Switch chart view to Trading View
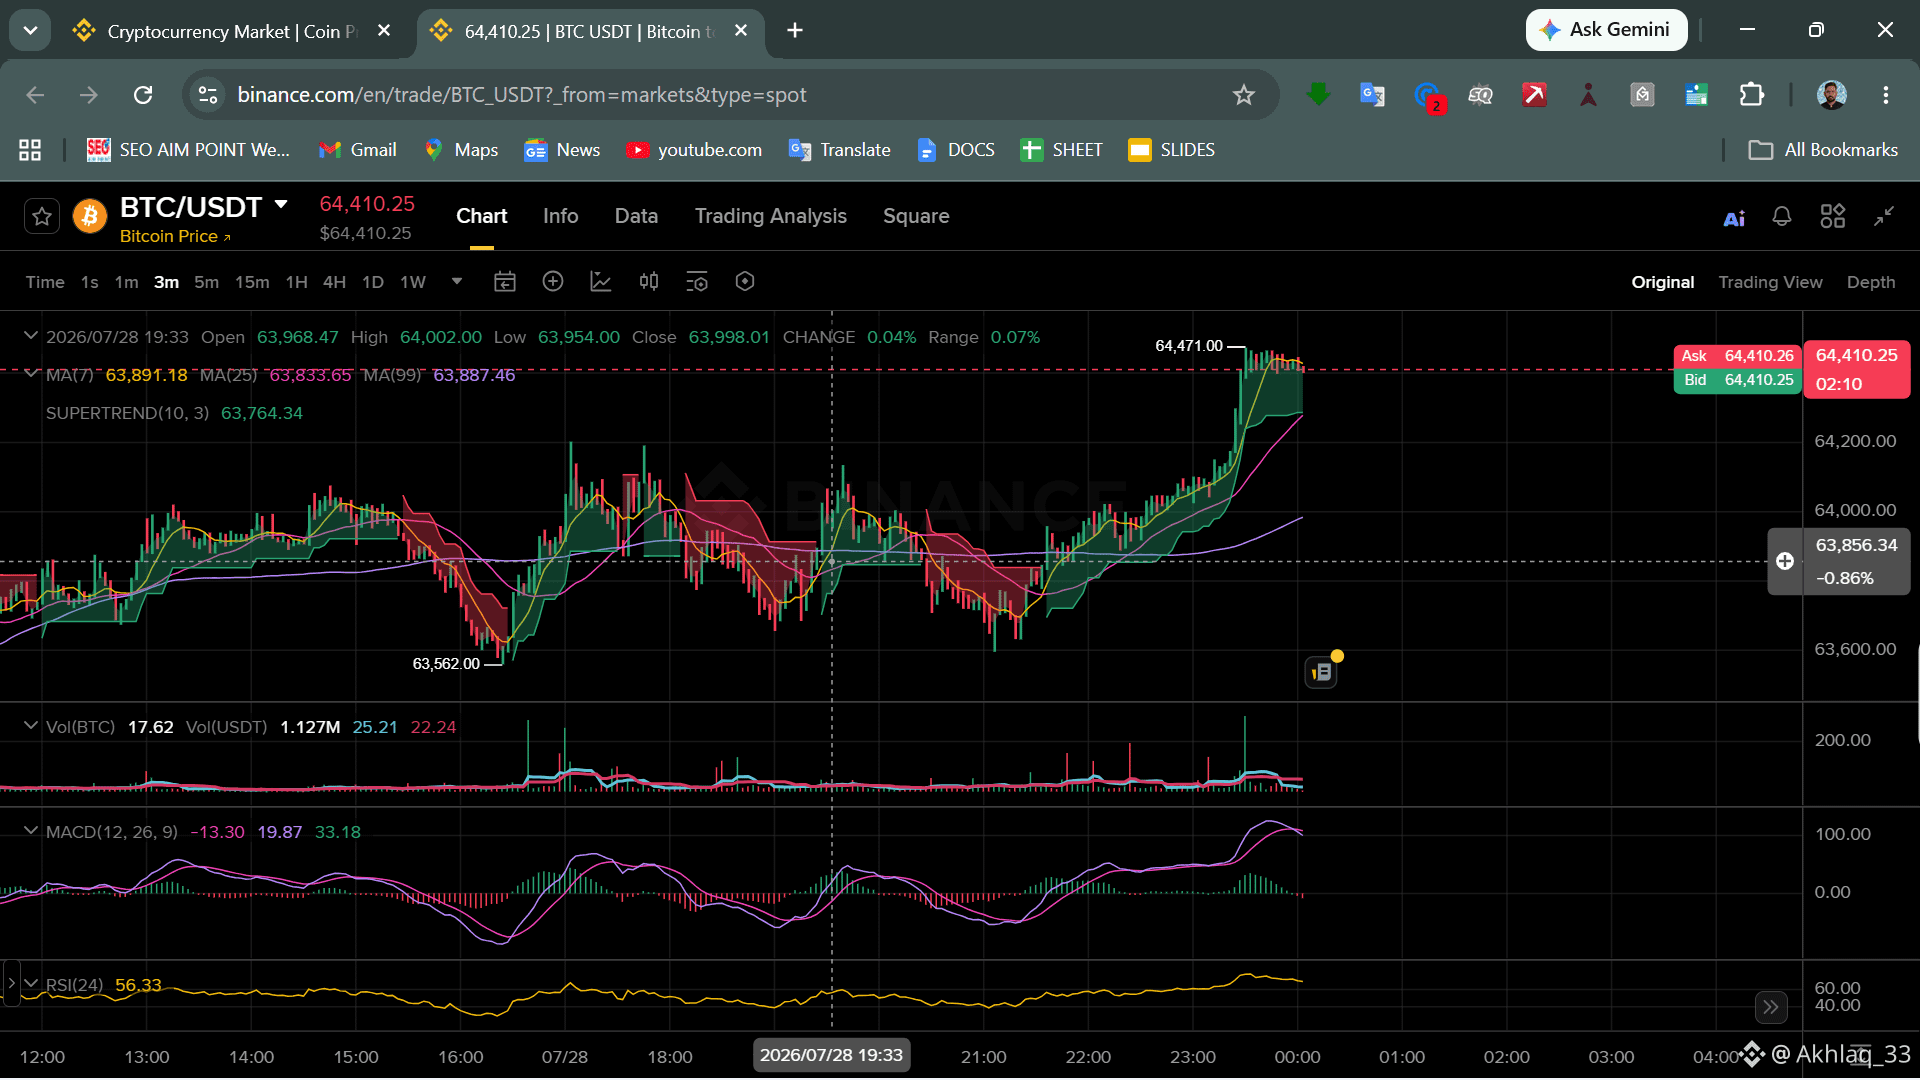The height and width of the screenshot is (1080, 1920). pyautogui.click(x=1770, y=282)
